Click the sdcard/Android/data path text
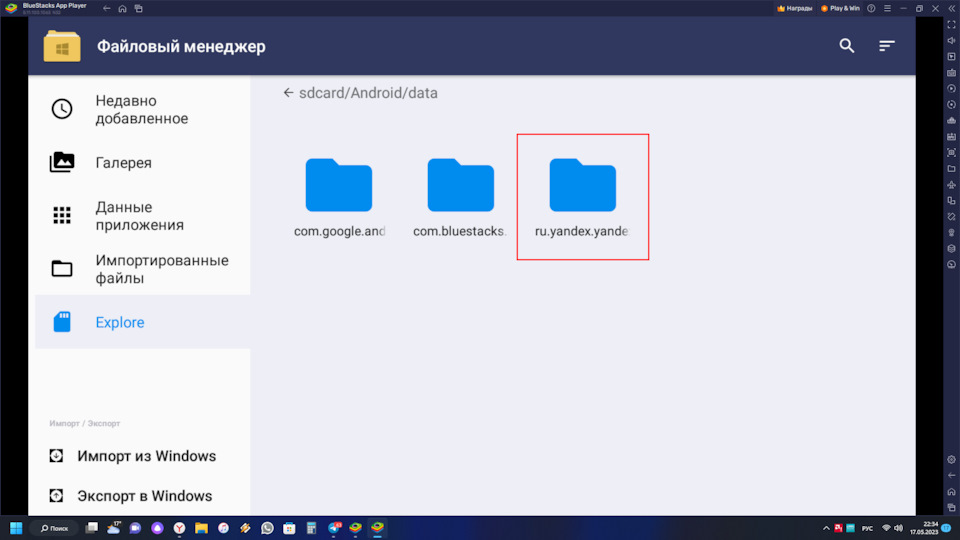 click(x=368, y=93)
